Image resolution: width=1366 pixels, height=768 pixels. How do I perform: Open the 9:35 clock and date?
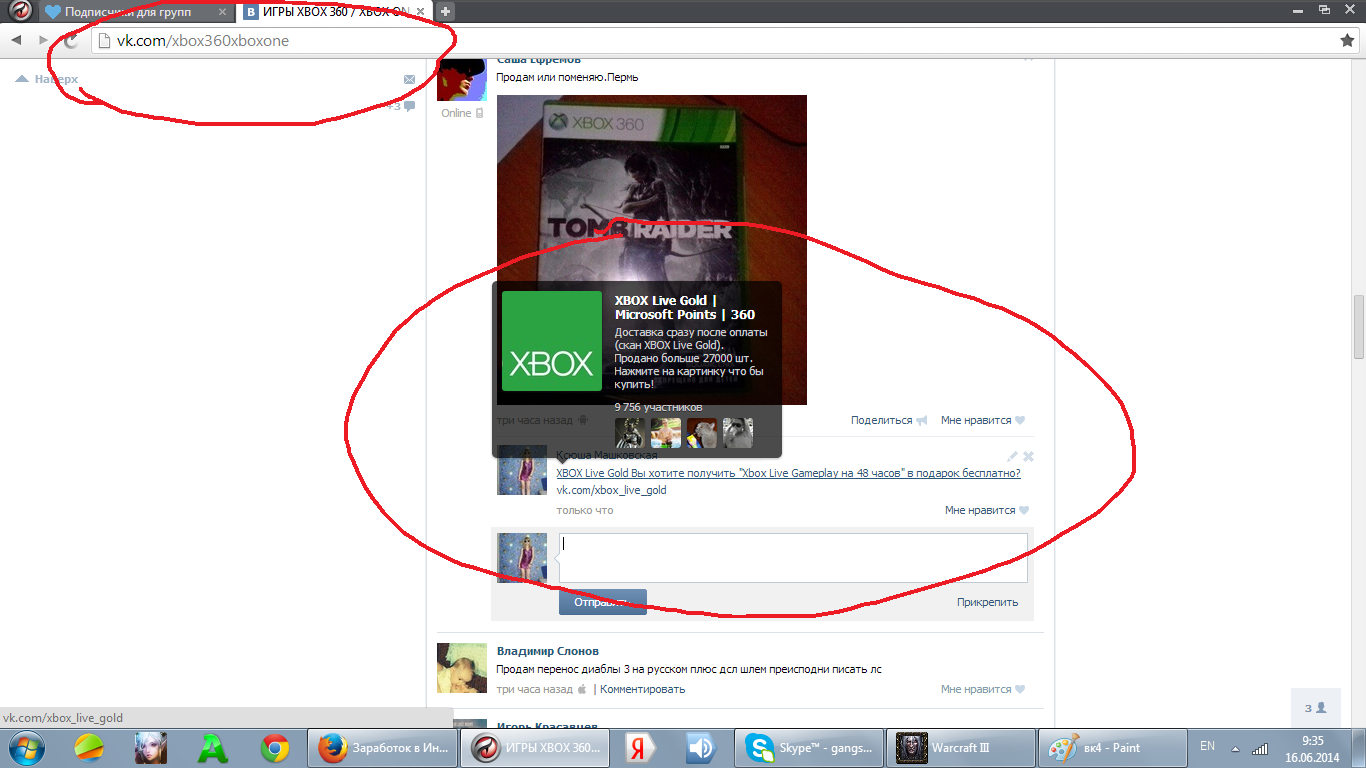coord(1313,748)
